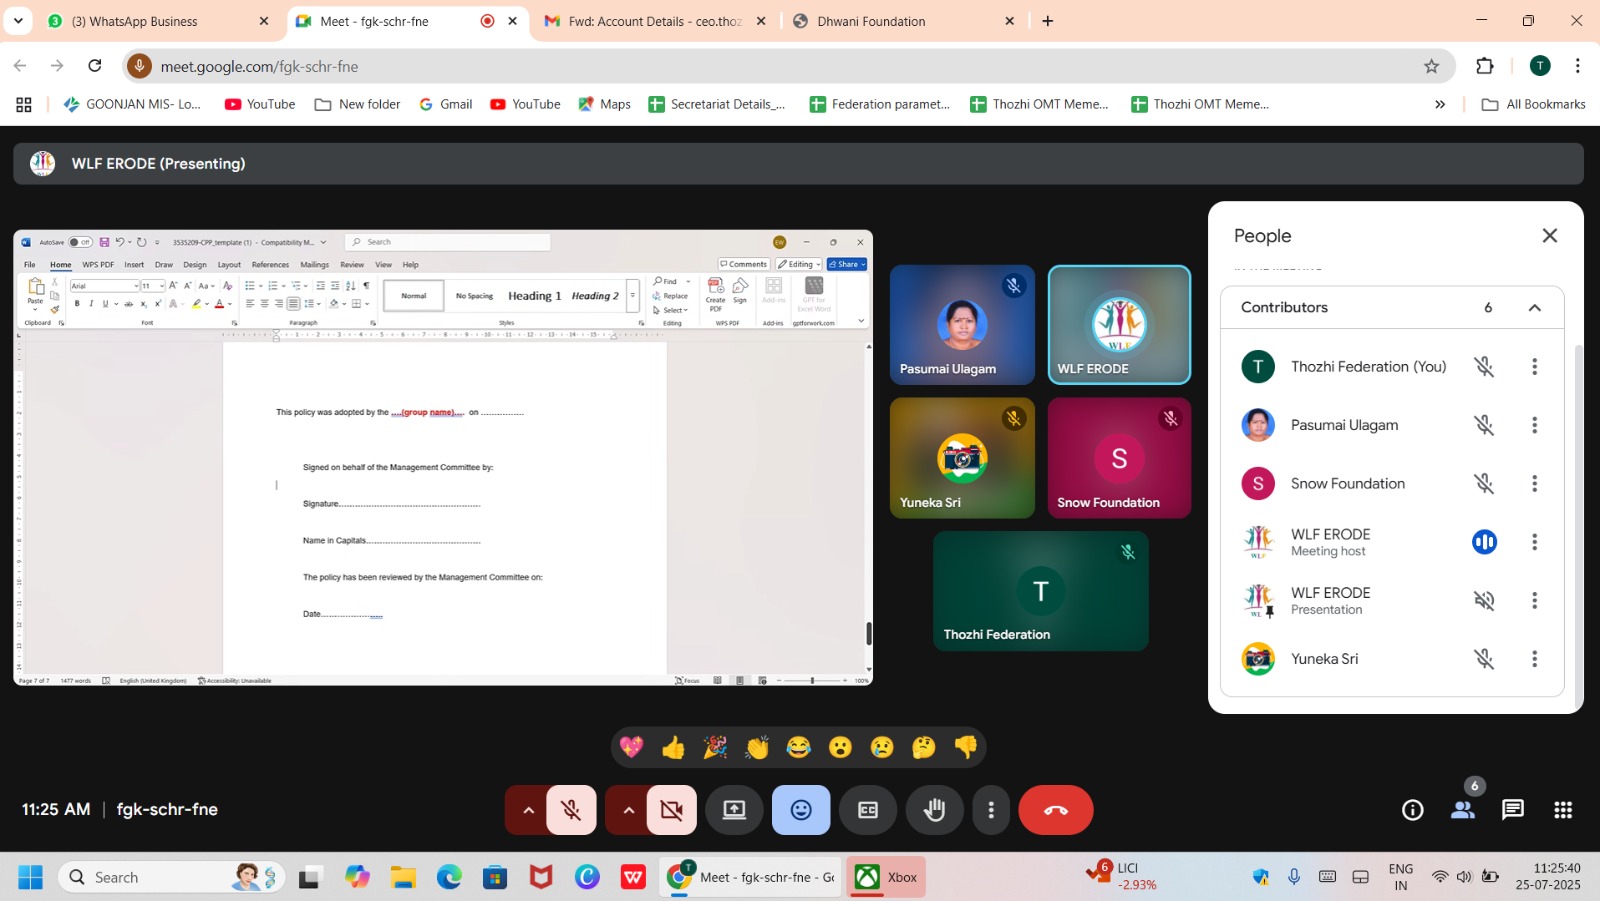1600x901 pixels.
Task: Open Xbox from the taskbar
Action: [x=886, y=878]
